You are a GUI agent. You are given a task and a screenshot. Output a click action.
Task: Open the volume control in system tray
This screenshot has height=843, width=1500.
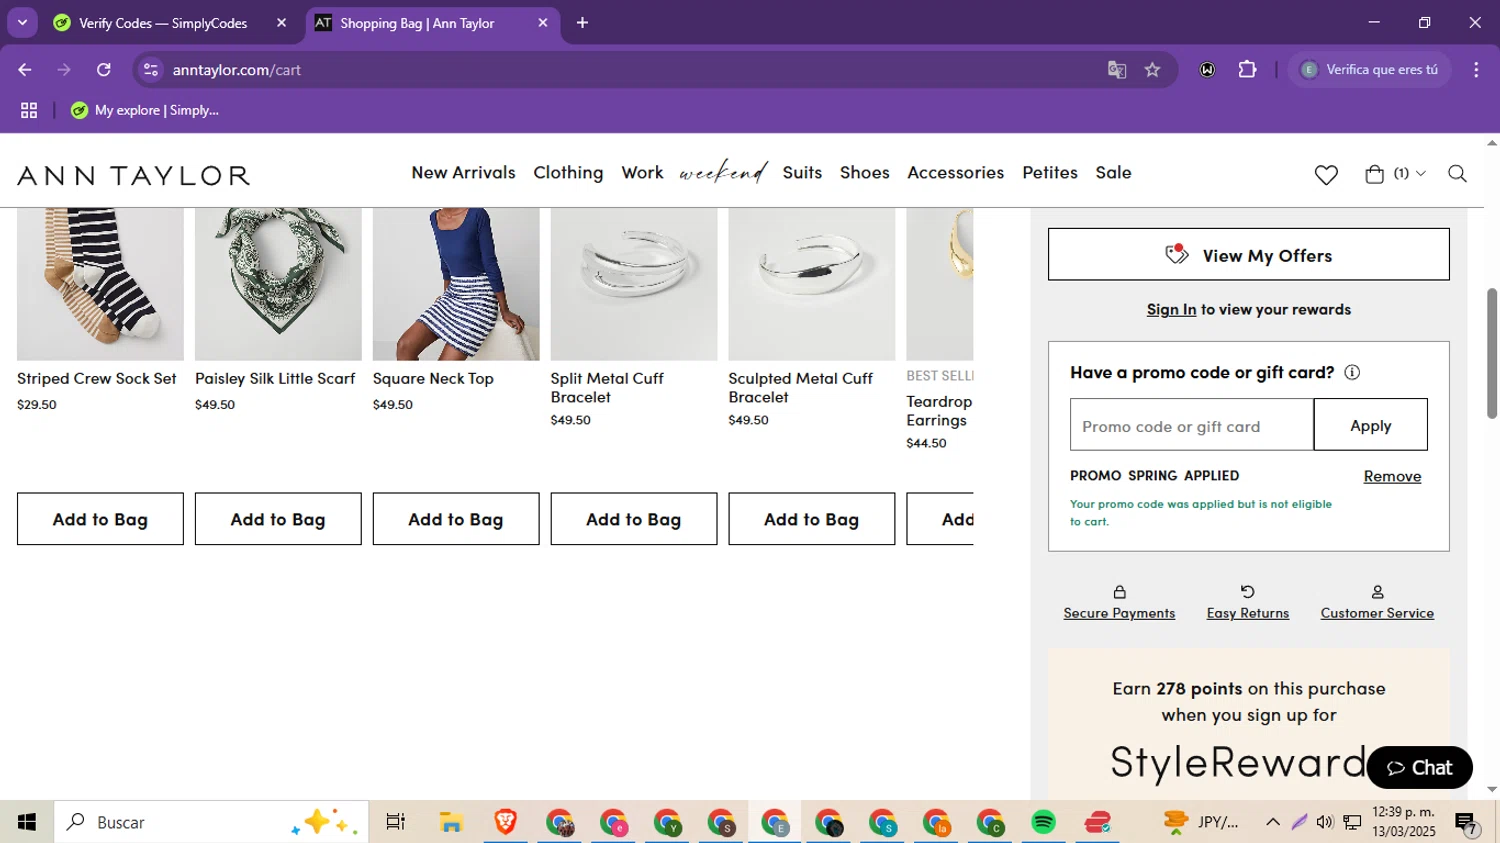click(1325, 822)
